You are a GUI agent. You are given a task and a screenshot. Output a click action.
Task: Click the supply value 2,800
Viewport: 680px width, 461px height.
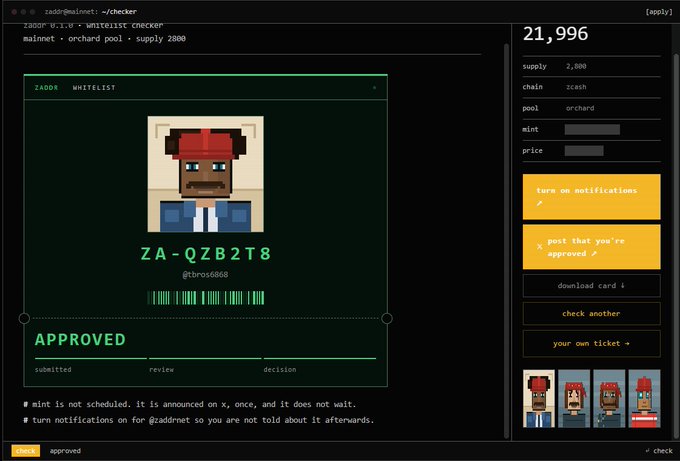(576, 66)
